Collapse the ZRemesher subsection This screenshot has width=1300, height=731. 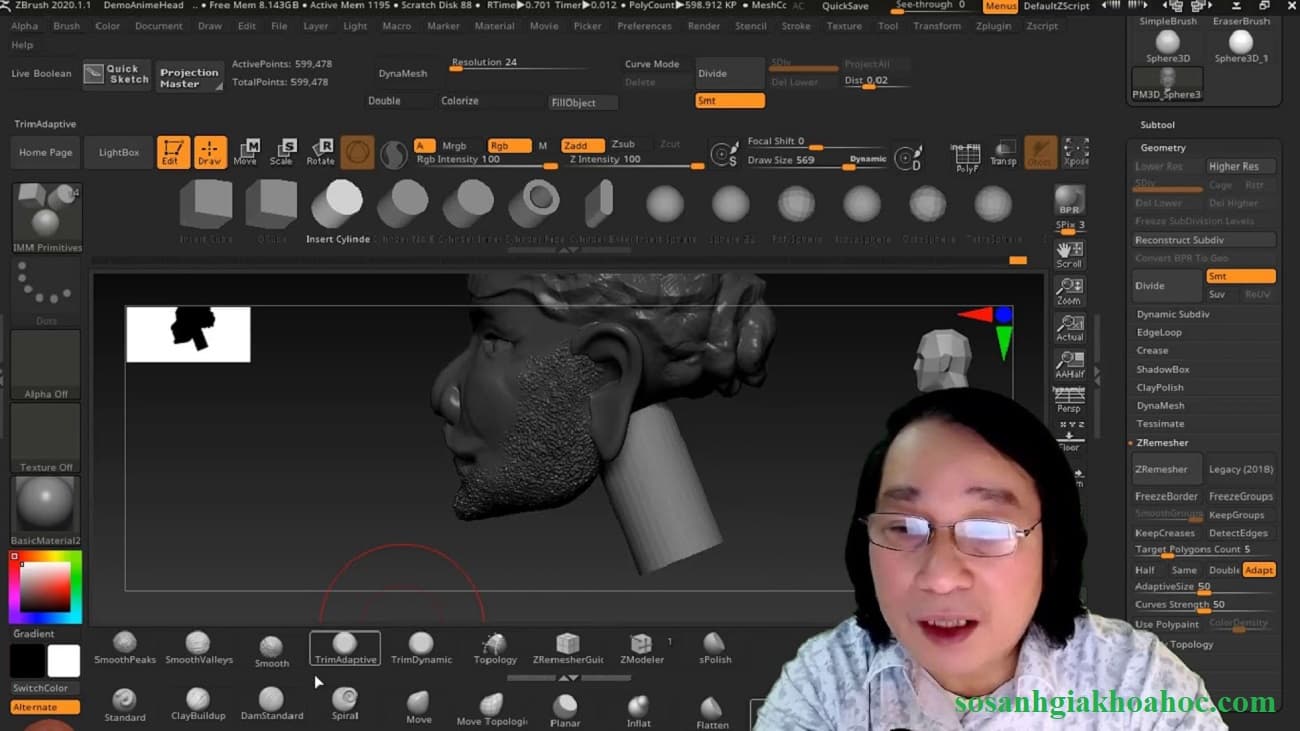[x=1162, y=443]
